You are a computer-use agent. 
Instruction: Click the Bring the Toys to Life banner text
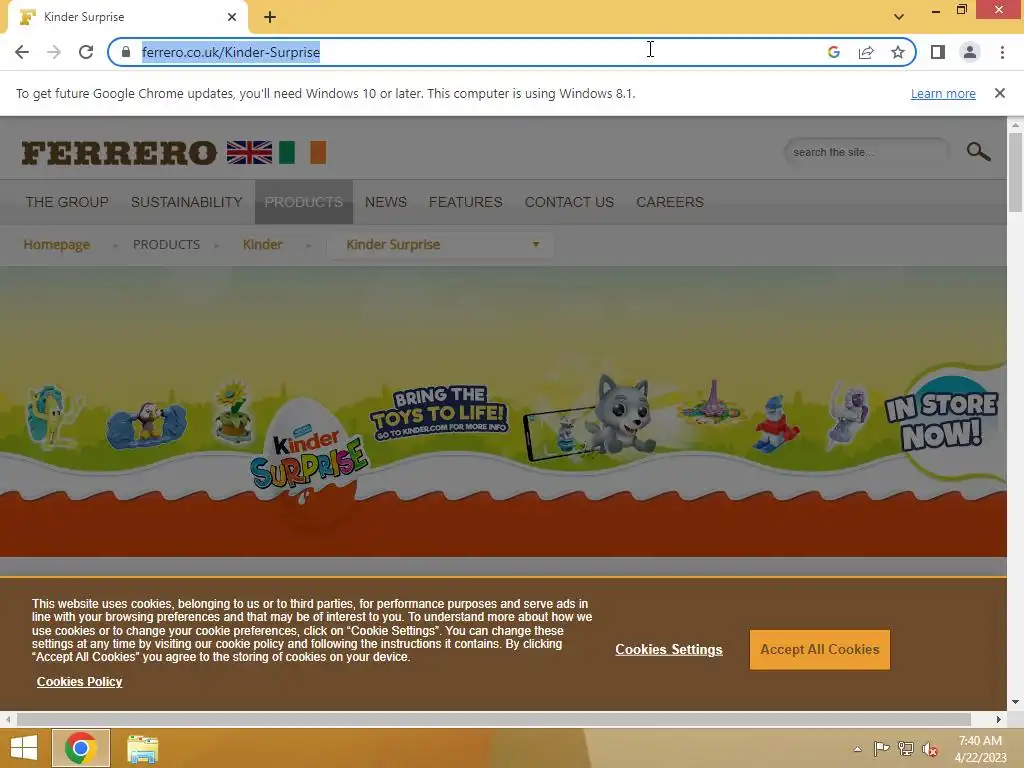(439, 415)
